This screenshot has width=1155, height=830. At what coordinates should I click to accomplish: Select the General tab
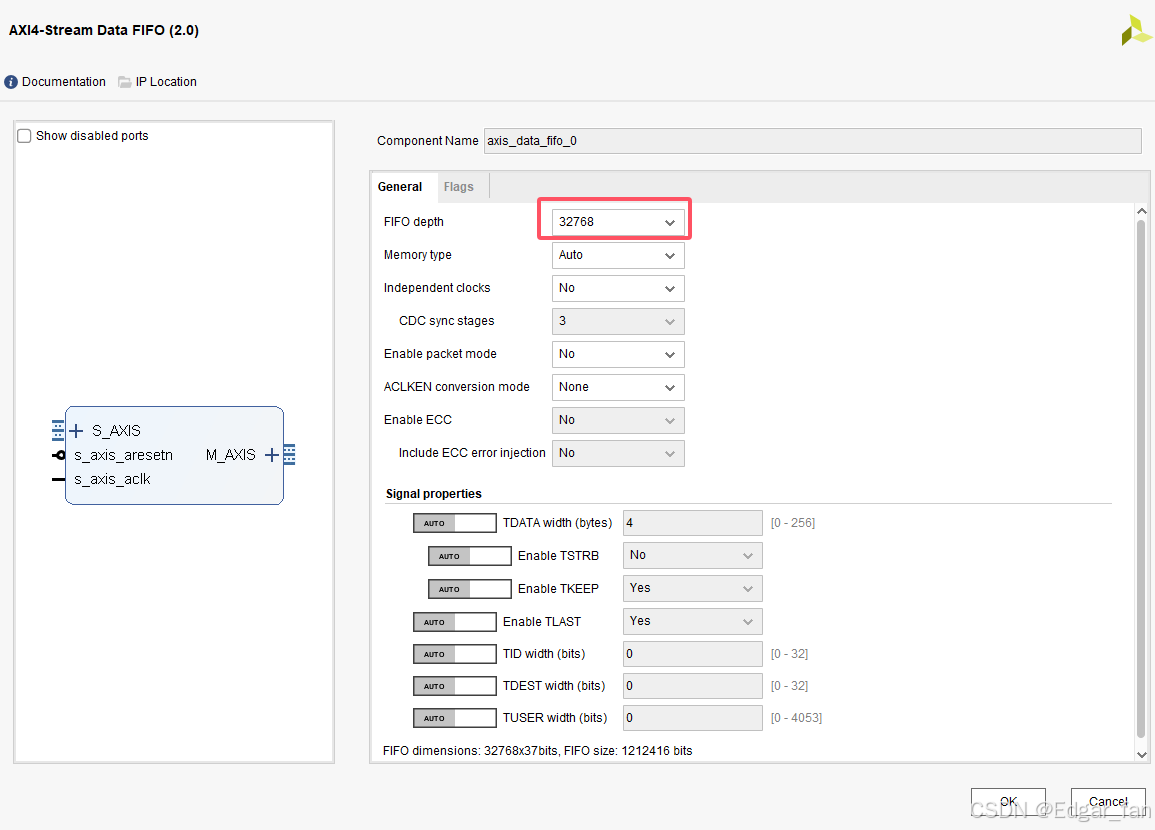pyautogui.click(x=401, y=186)
